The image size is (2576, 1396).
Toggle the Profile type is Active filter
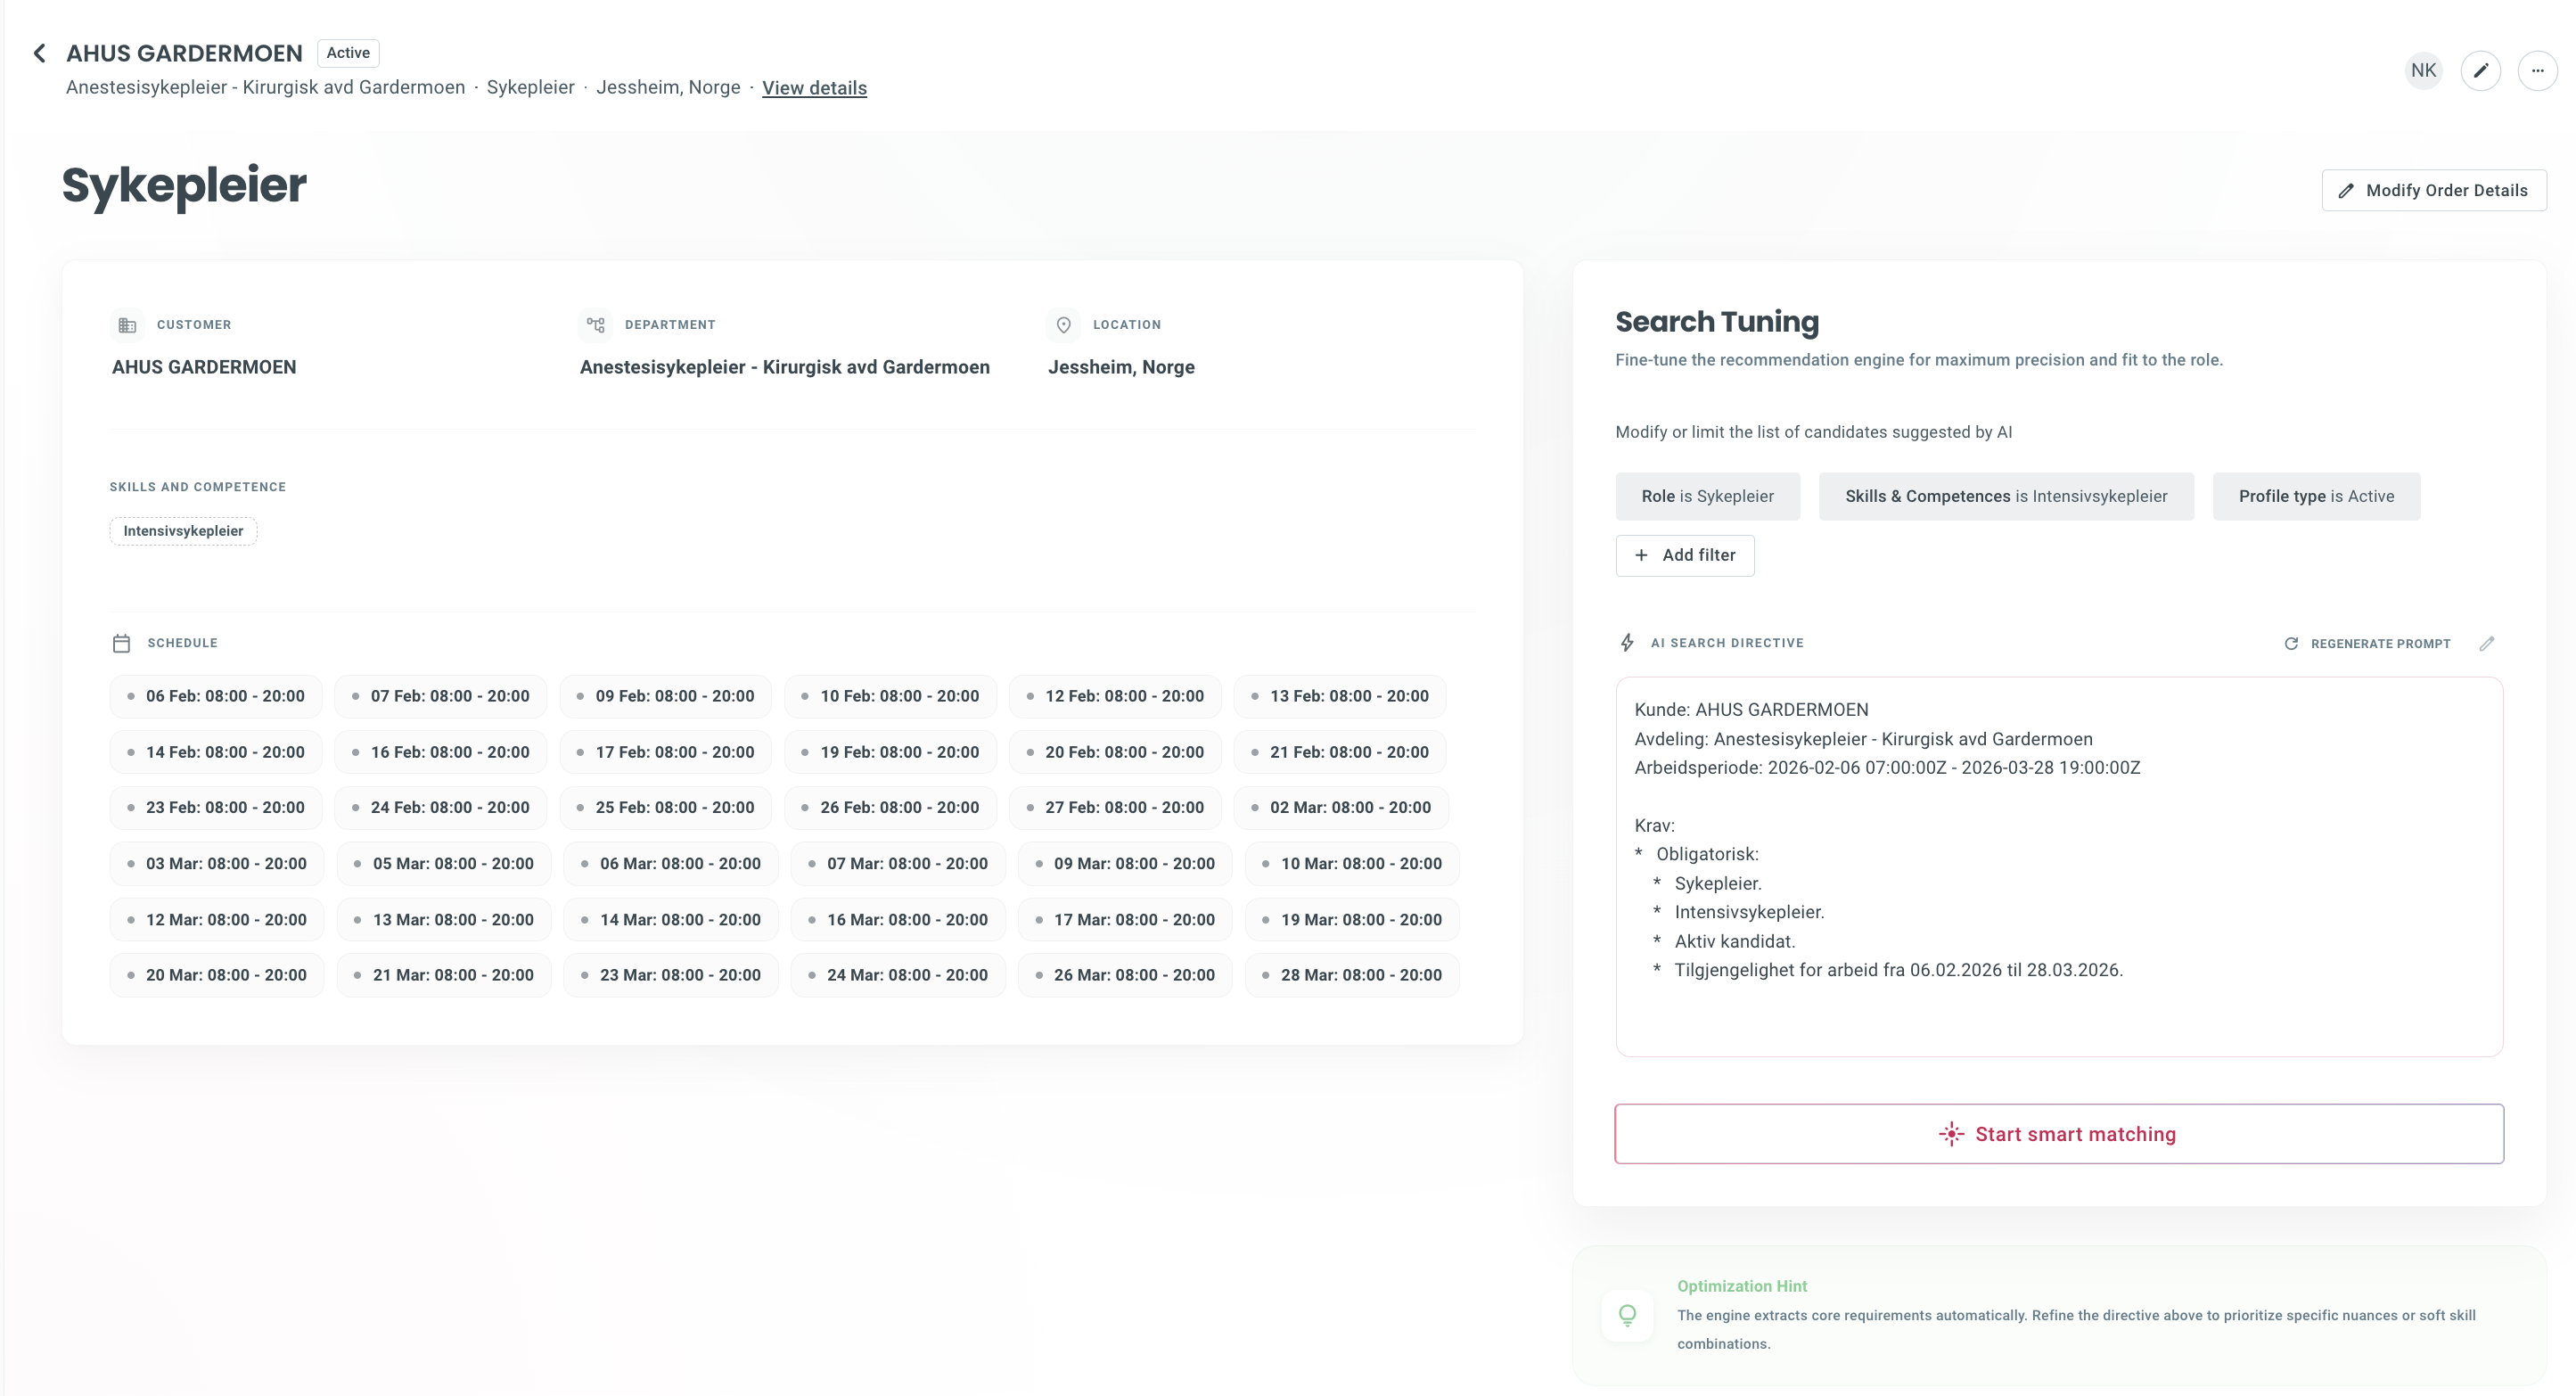2316,496
